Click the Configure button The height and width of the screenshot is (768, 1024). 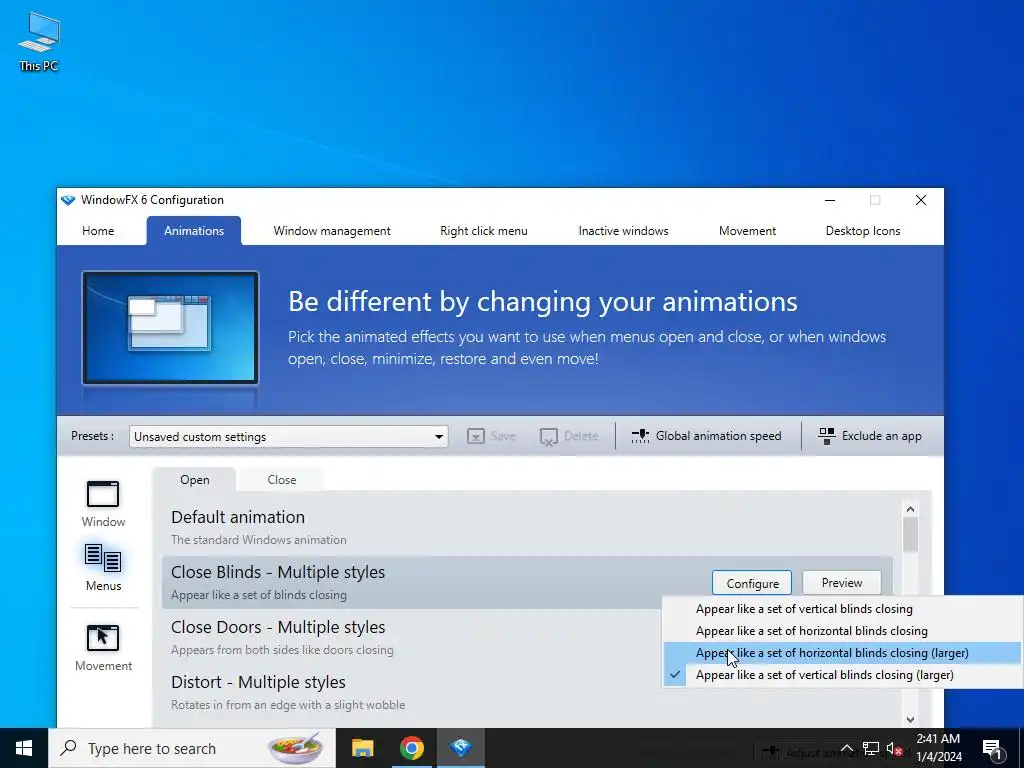[752, 583]
